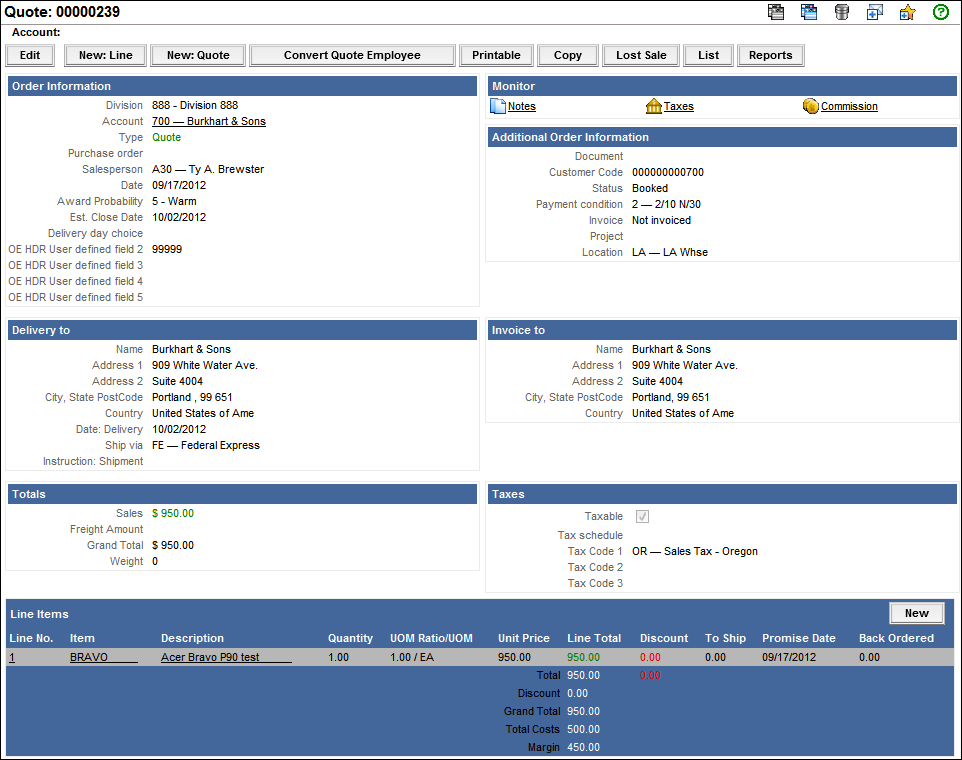
Task: Open Taxes in the Monitor panel
Action: point(678,106)
